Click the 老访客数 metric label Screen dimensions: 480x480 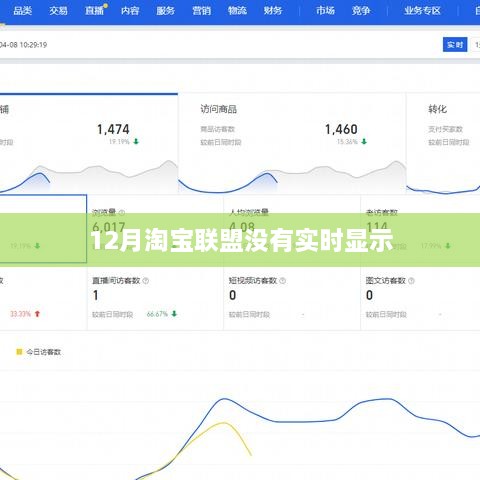382,212
